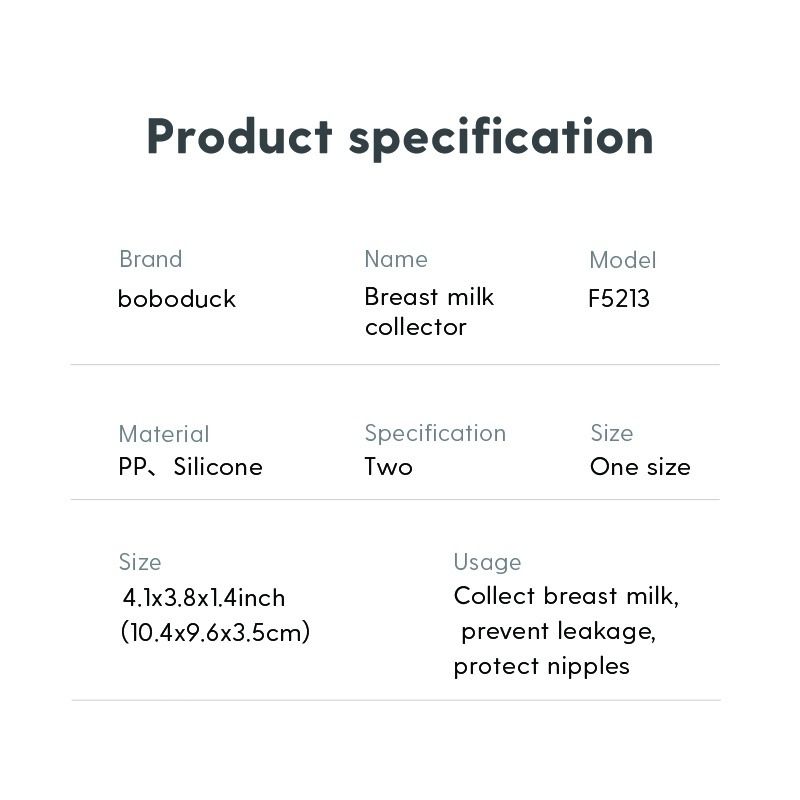Click the protect nipples text line
The image size is (800, 800).
[541, 666]
